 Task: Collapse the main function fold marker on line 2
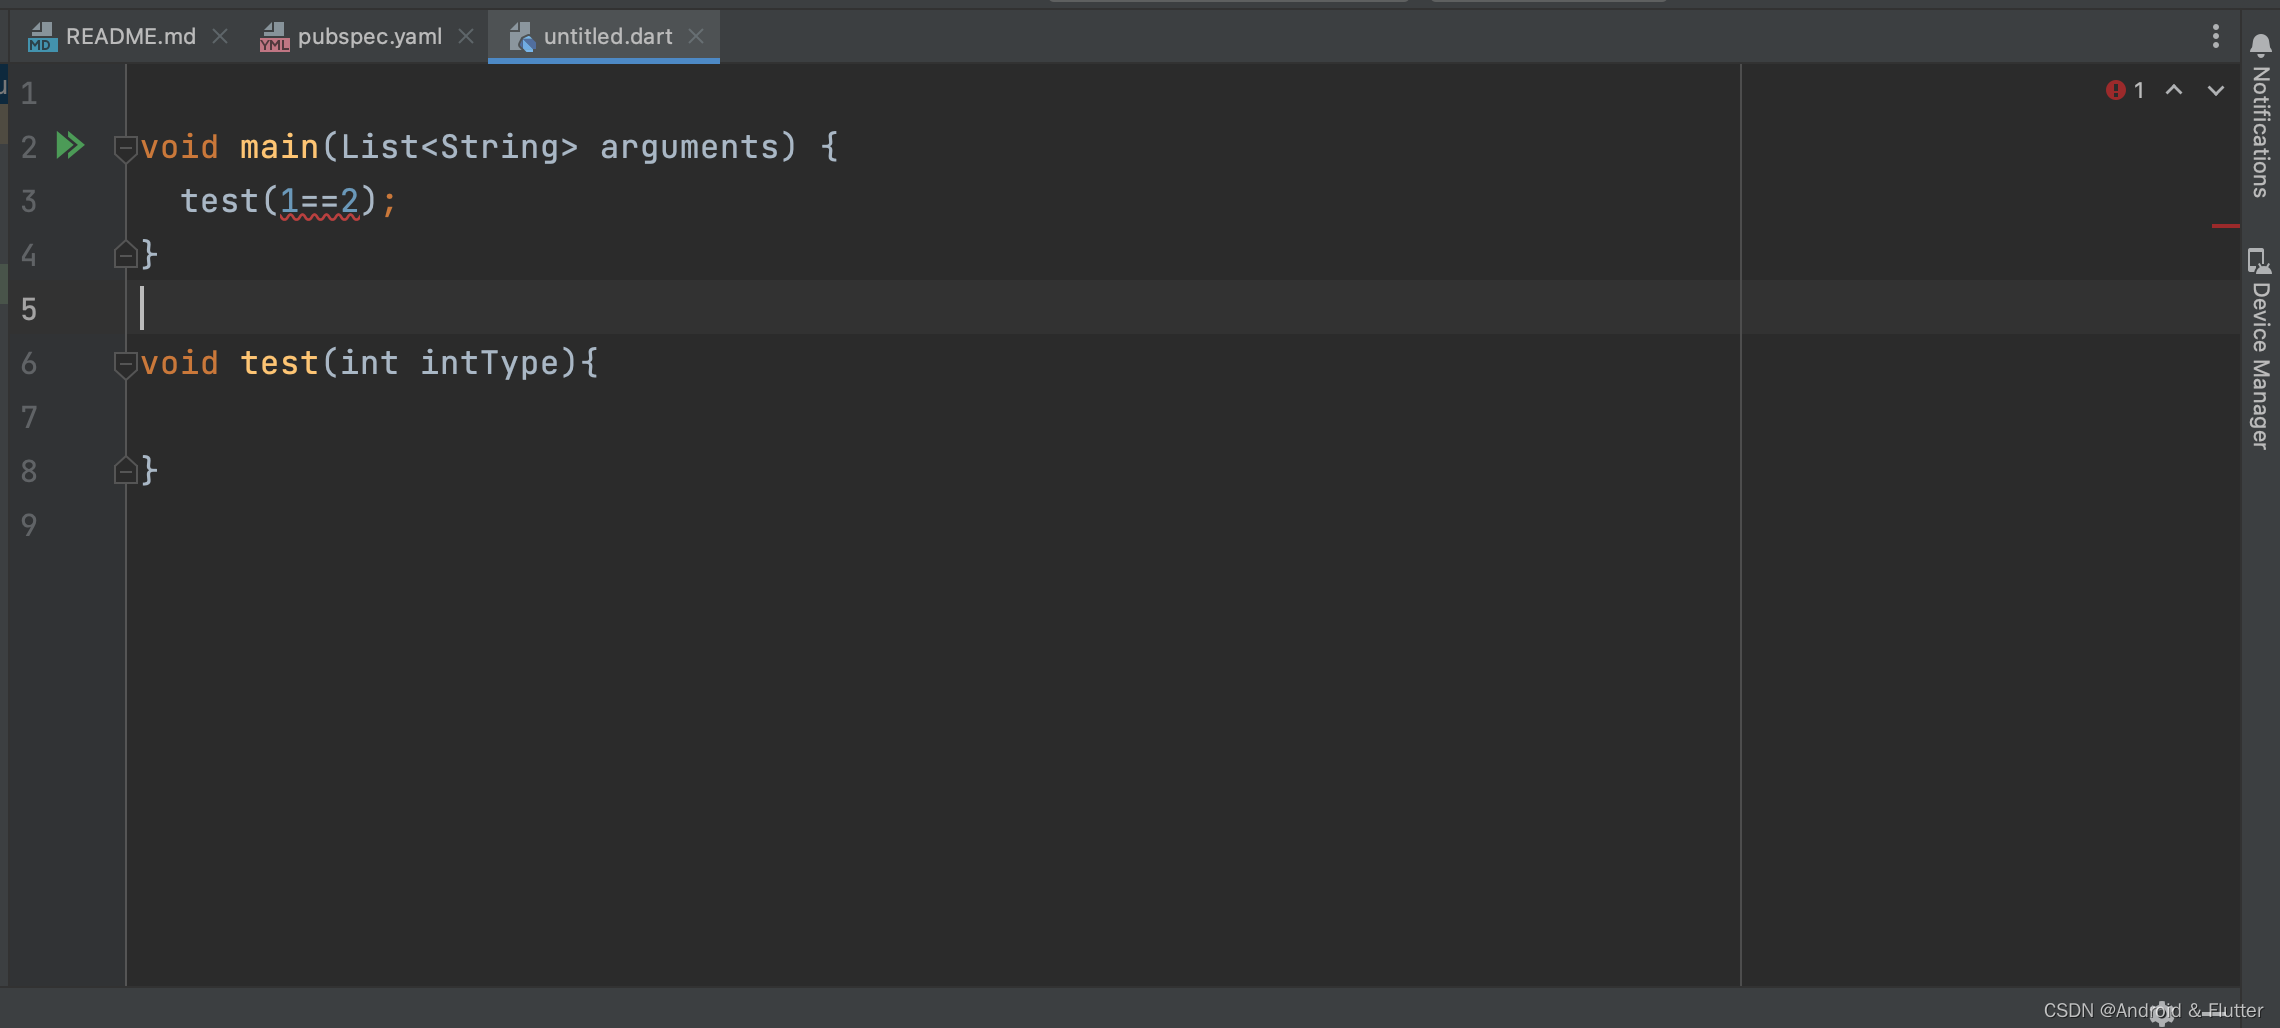125,149
